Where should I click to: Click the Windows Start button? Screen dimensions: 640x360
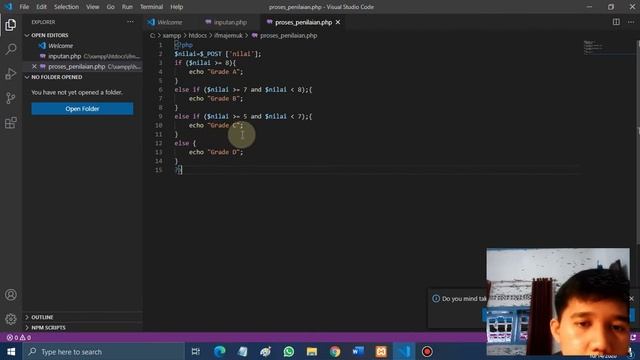pos(11,351)
